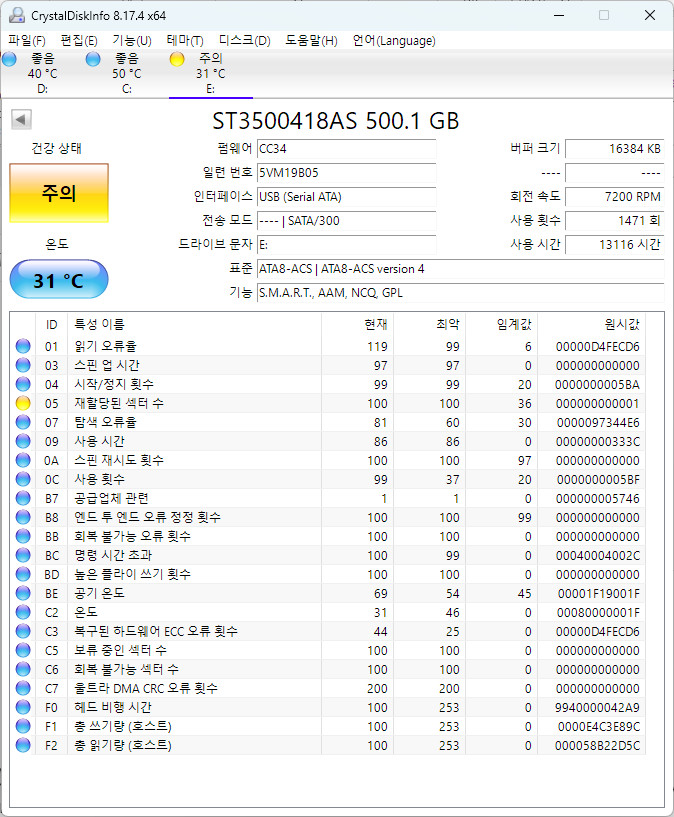Click raw value 9940000042A9 of 헤드 비행 시간
The width and height of the screenshot is (674, 817).
597,708
